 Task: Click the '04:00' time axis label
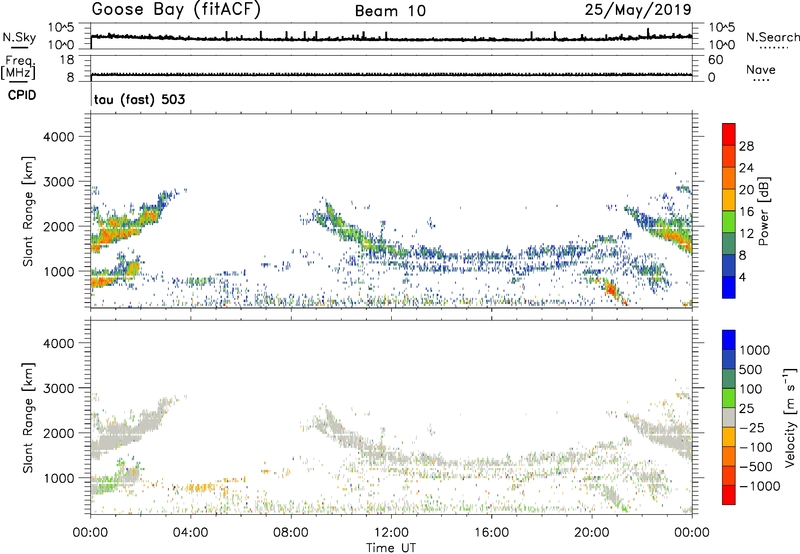tap(190, 533)
